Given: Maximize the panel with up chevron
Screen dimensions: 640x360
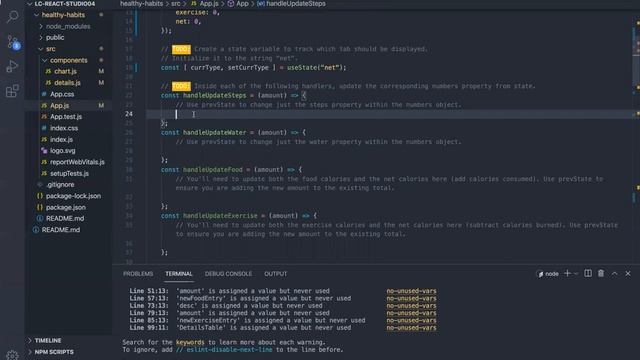Looking at the screenshot, I should [614, 273].
